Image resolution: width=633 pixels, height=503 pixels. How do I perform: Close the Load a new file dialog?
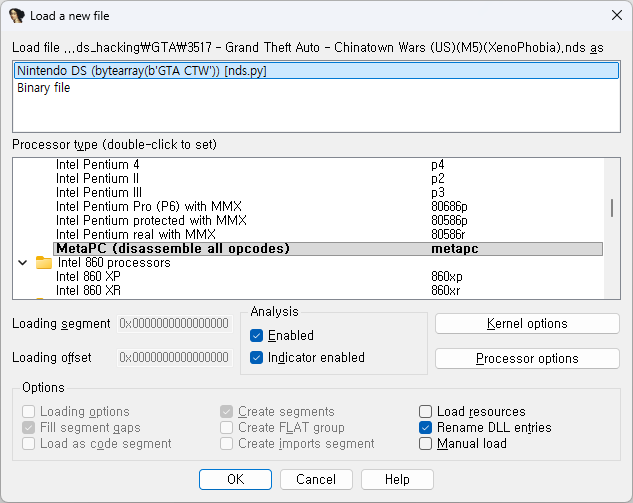point(616,15)
